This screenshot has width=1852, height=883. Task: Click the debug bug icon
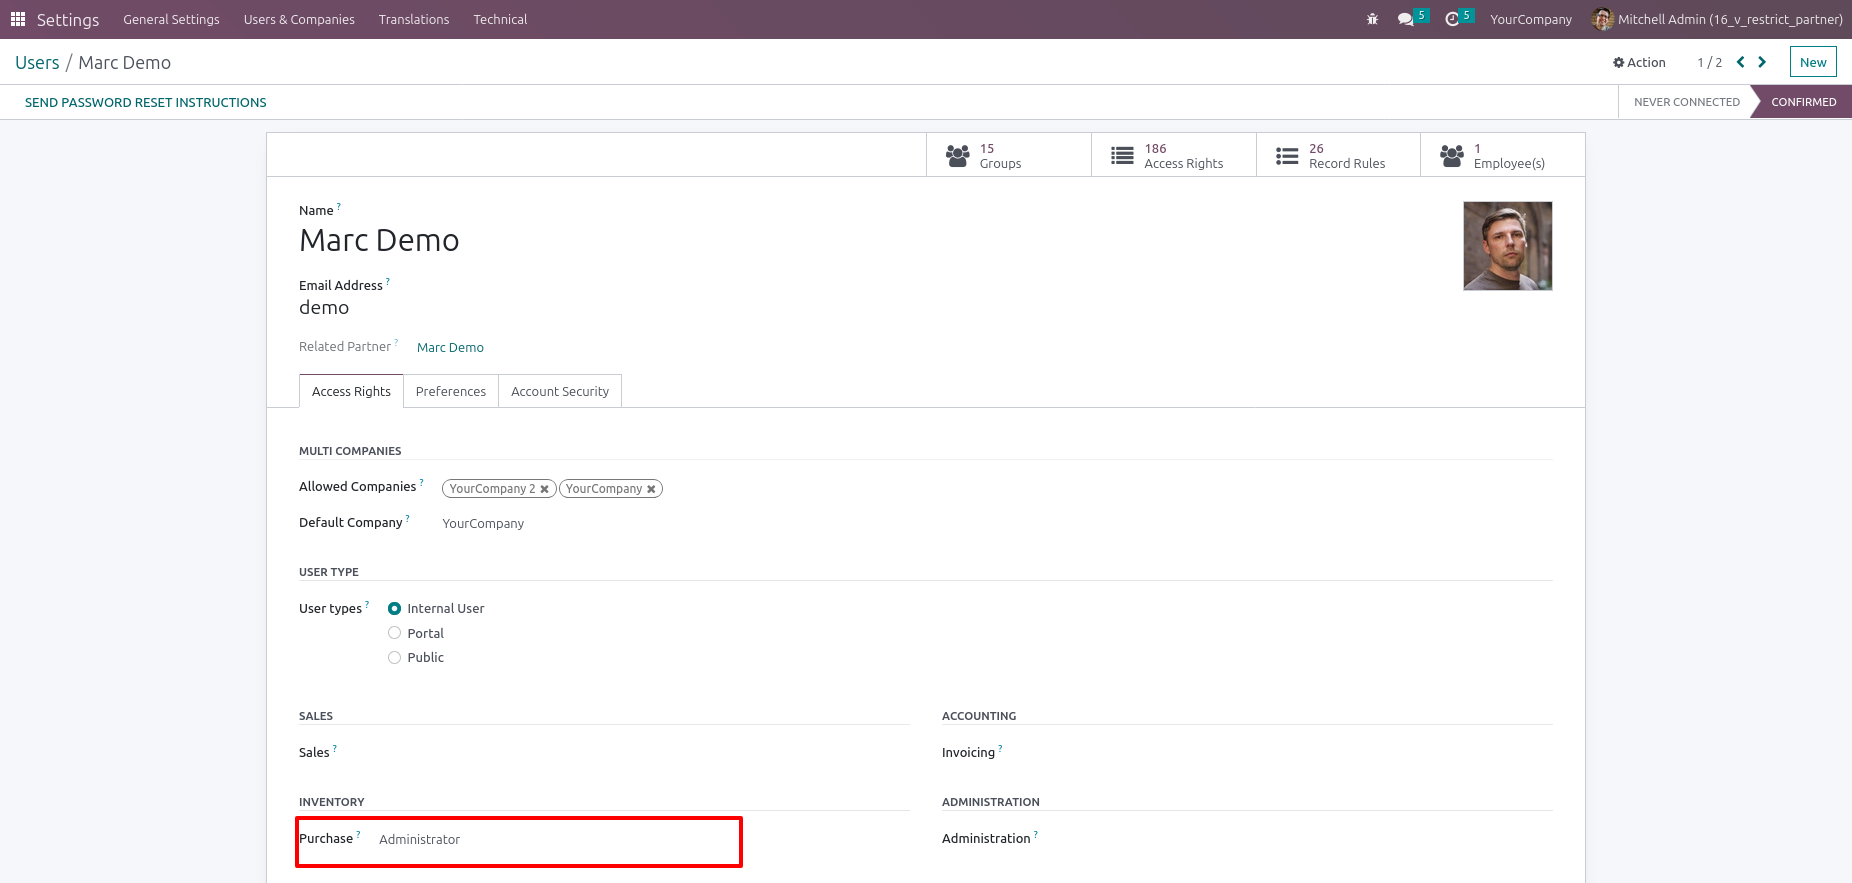1372,19
